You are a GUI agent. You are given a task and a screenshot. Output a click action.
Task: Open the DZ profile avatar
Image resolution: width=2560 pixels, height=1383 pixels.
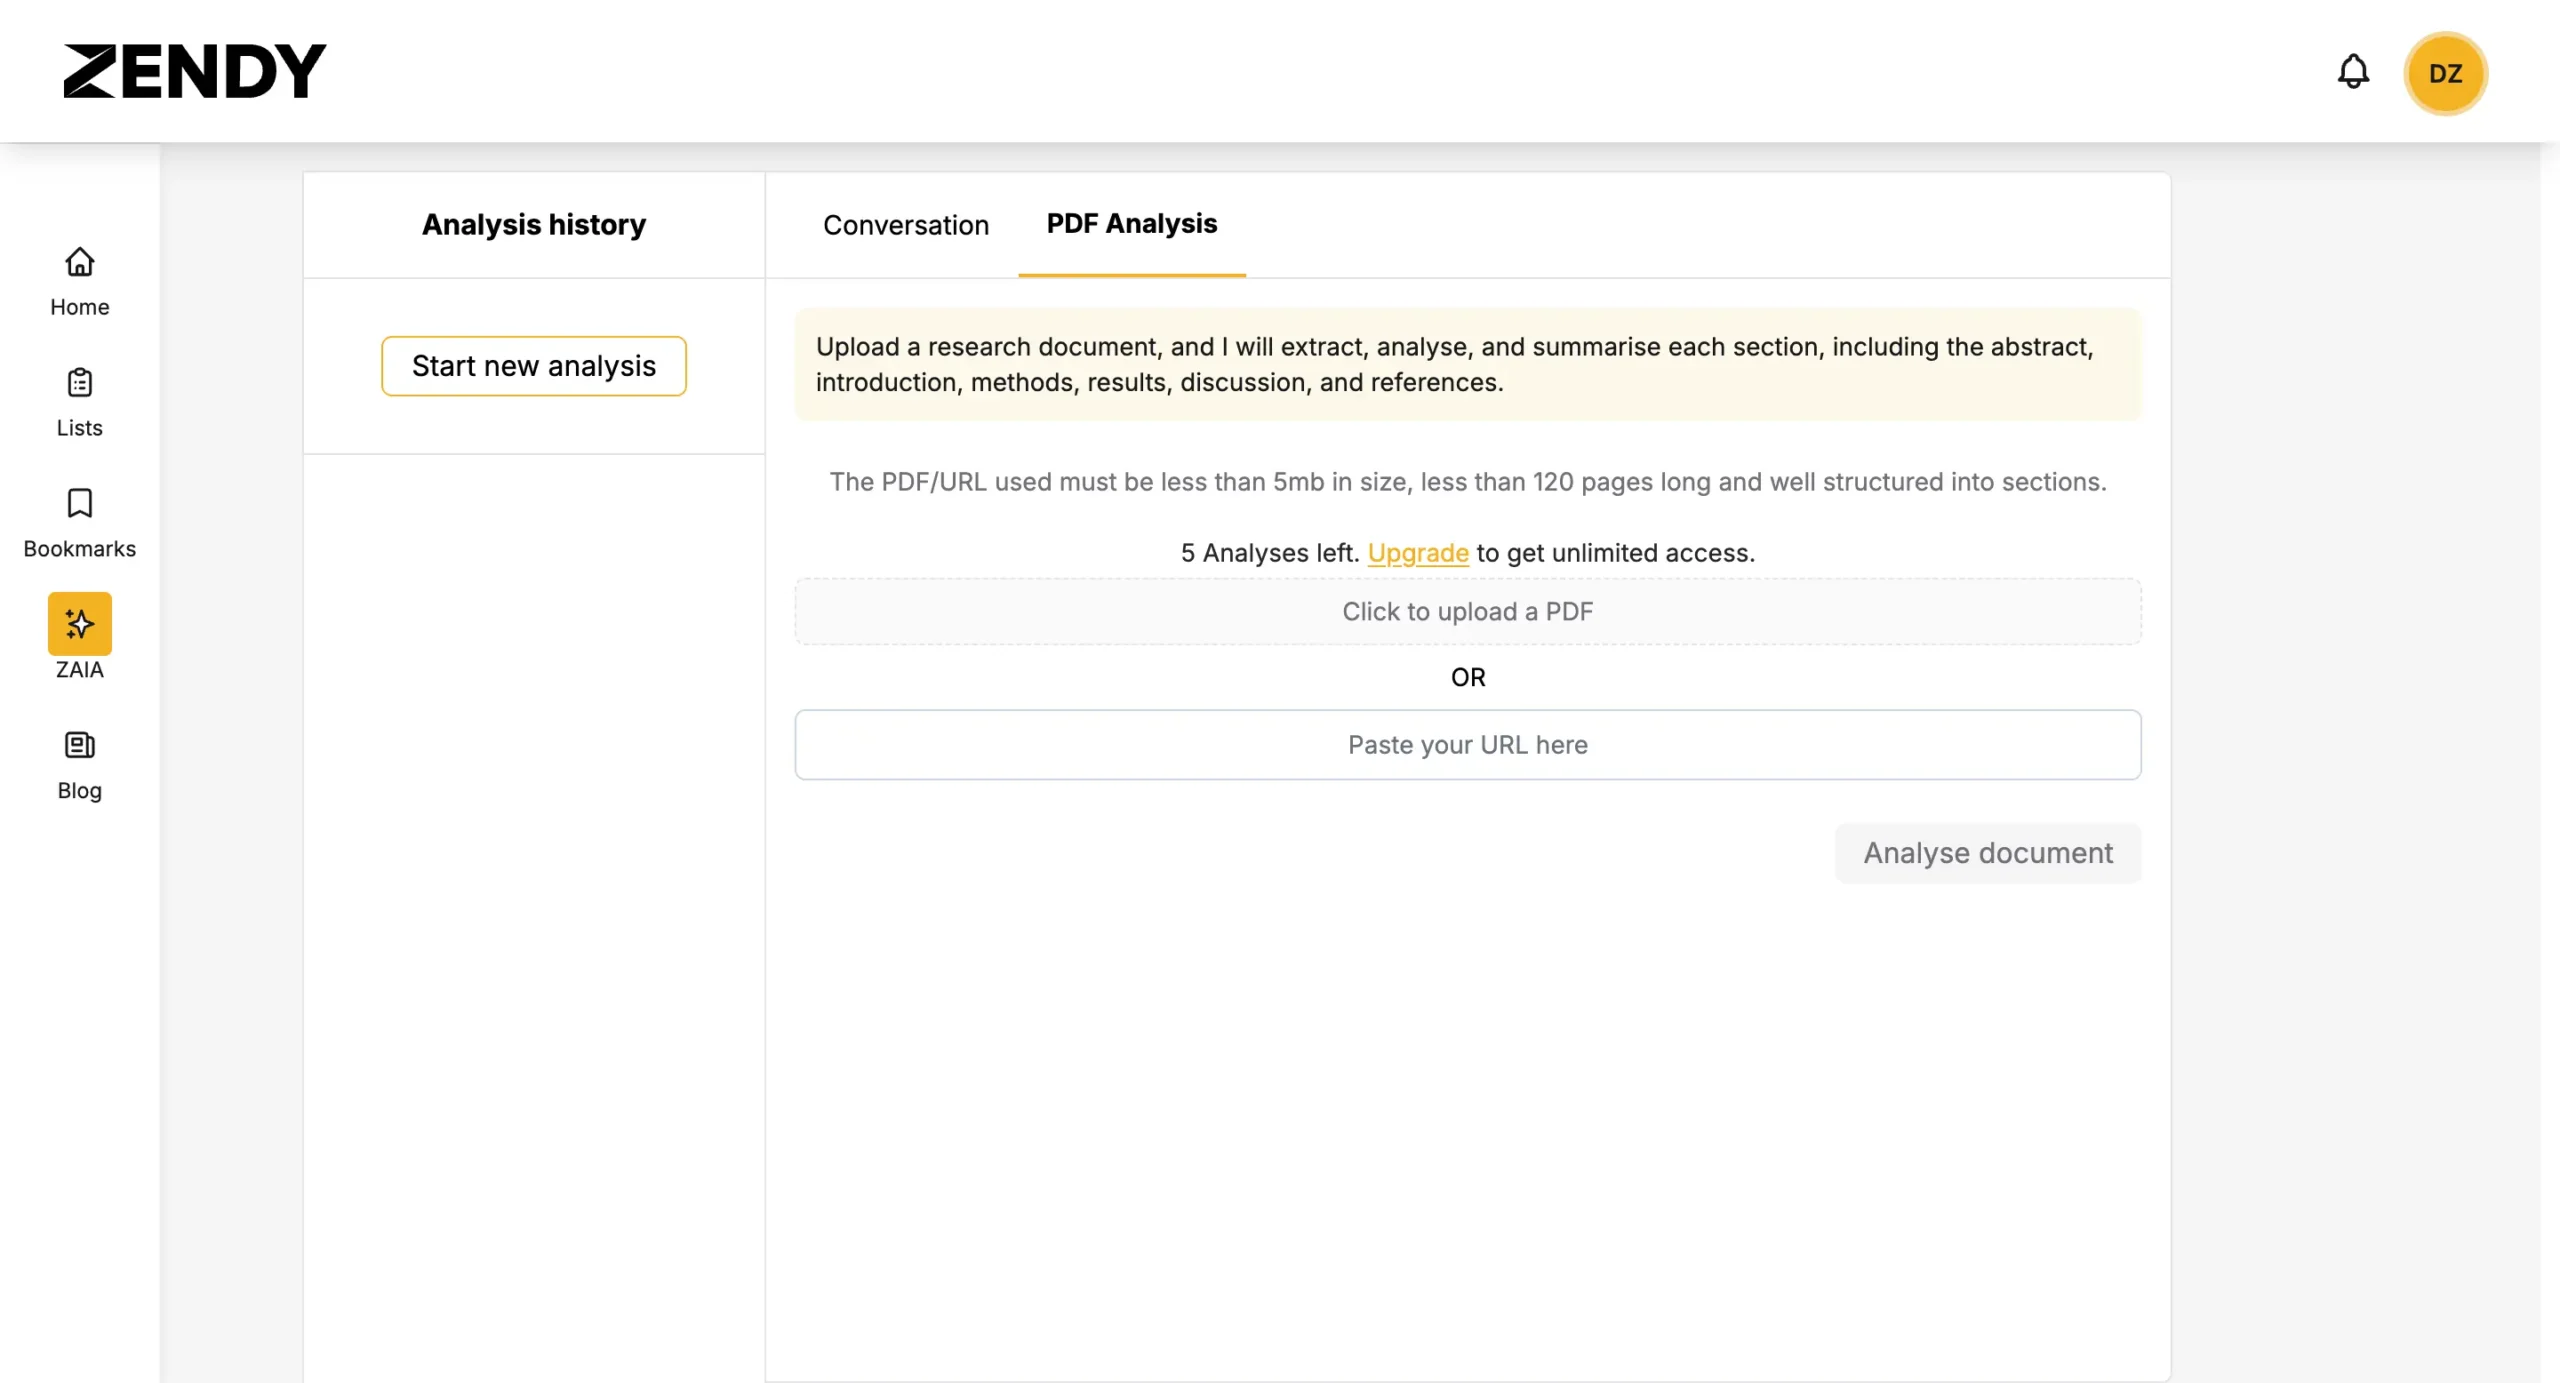[x=2445, y=73]
